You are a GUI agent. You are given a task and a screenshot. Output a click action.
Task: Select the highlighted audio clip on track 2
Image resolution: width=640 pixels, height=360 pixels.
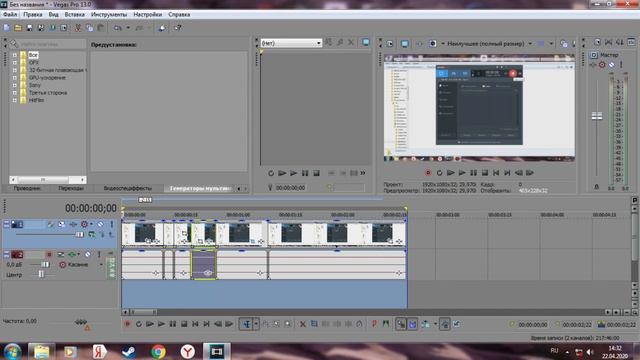pos(204,265)
